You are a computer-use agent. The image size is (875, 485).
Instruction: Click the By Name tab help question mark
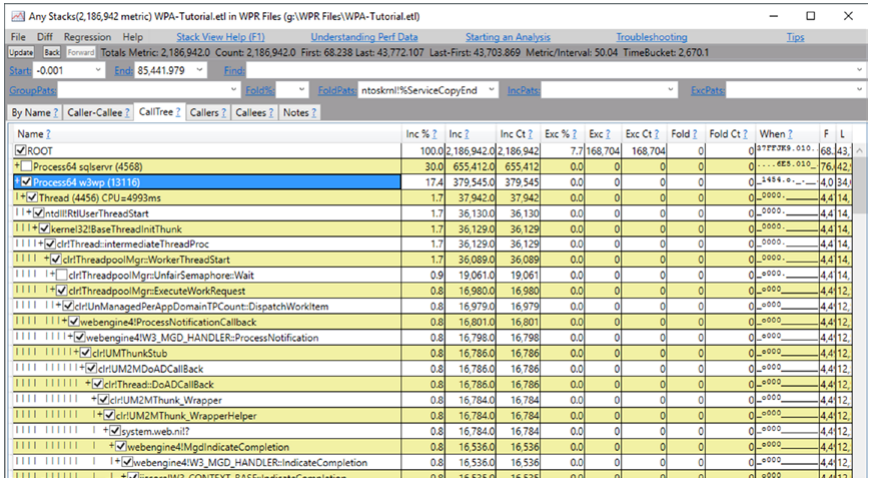(x=55, y=112)
